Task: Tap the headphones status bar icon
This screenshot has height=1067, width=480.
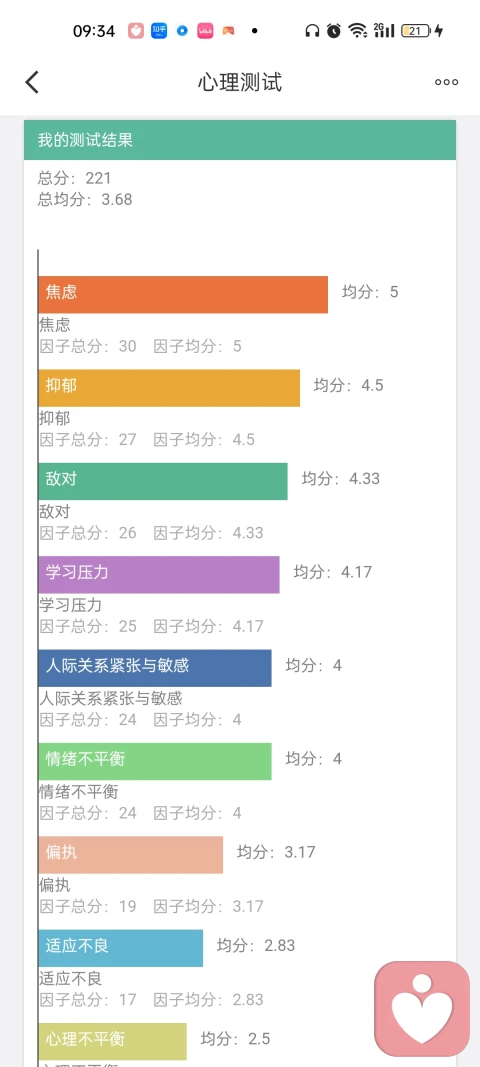Action: pos(313,31)
